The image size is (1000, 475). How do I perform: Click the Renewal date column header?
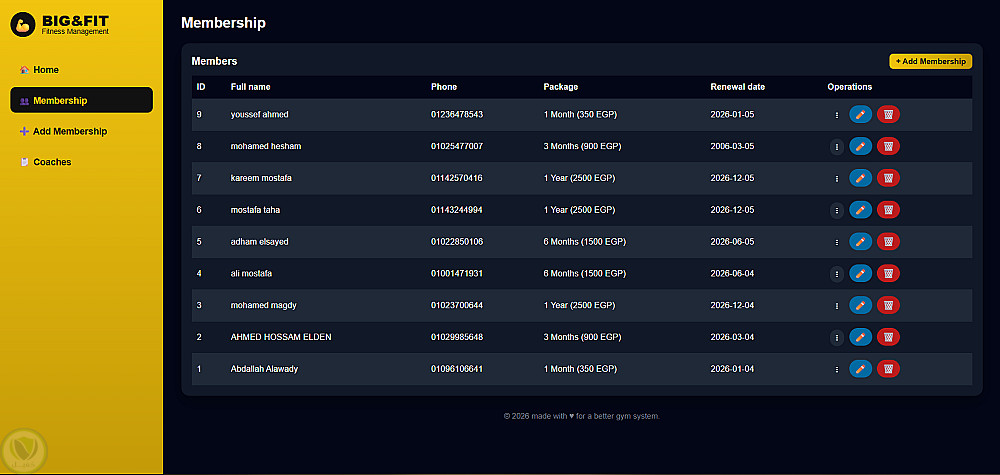pos(737,87)
